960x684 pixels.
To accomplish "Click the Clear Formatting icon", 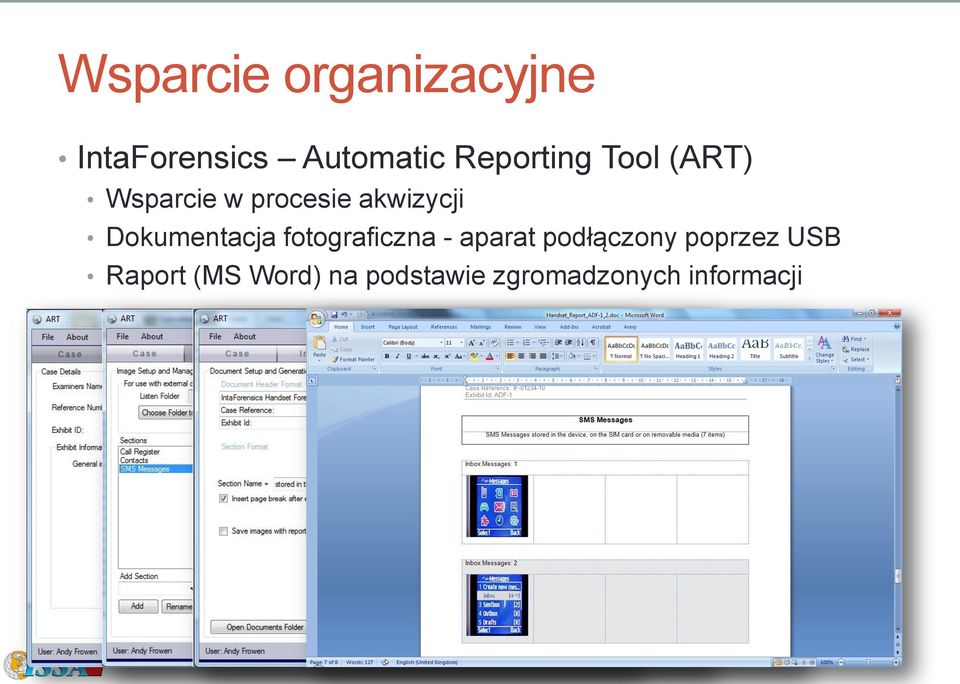I will tap(495, 343).
